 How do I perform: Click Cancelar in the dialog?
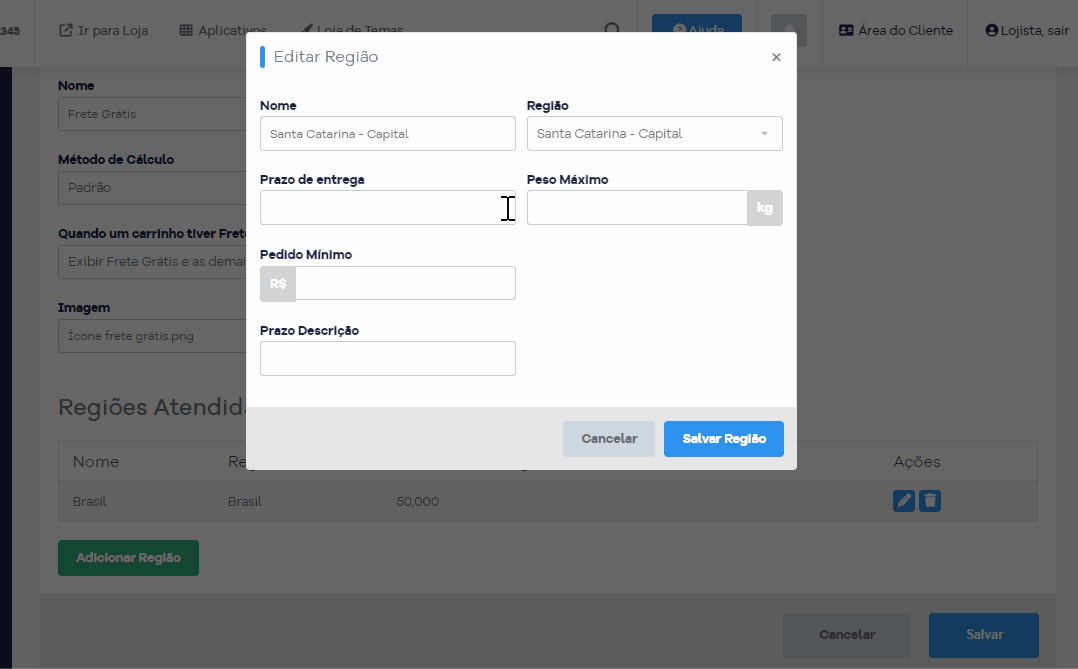click(609, 439)
